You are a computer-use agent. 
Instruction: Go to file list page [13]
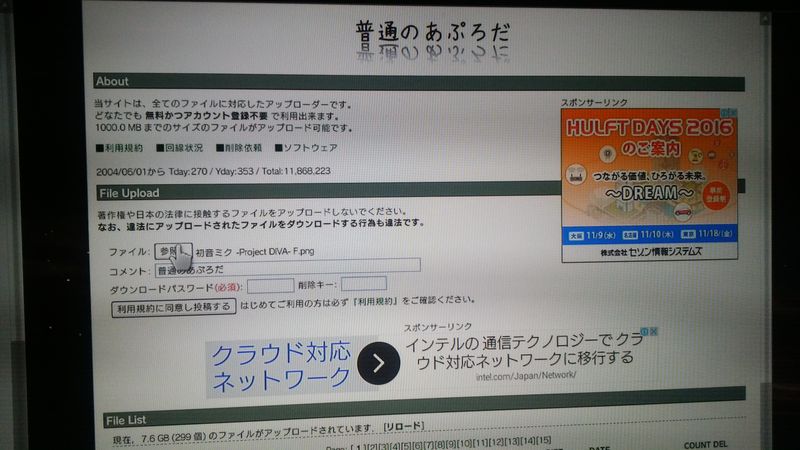click(512, 441)
